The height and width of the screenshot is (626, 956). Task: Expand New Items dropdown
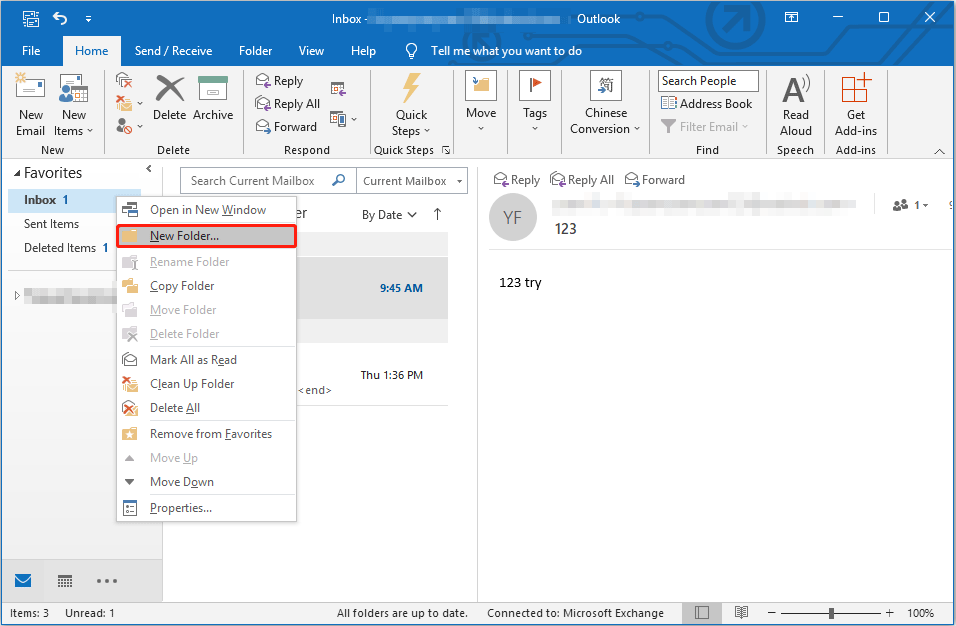pyautogui.click(x=73, y=105)
